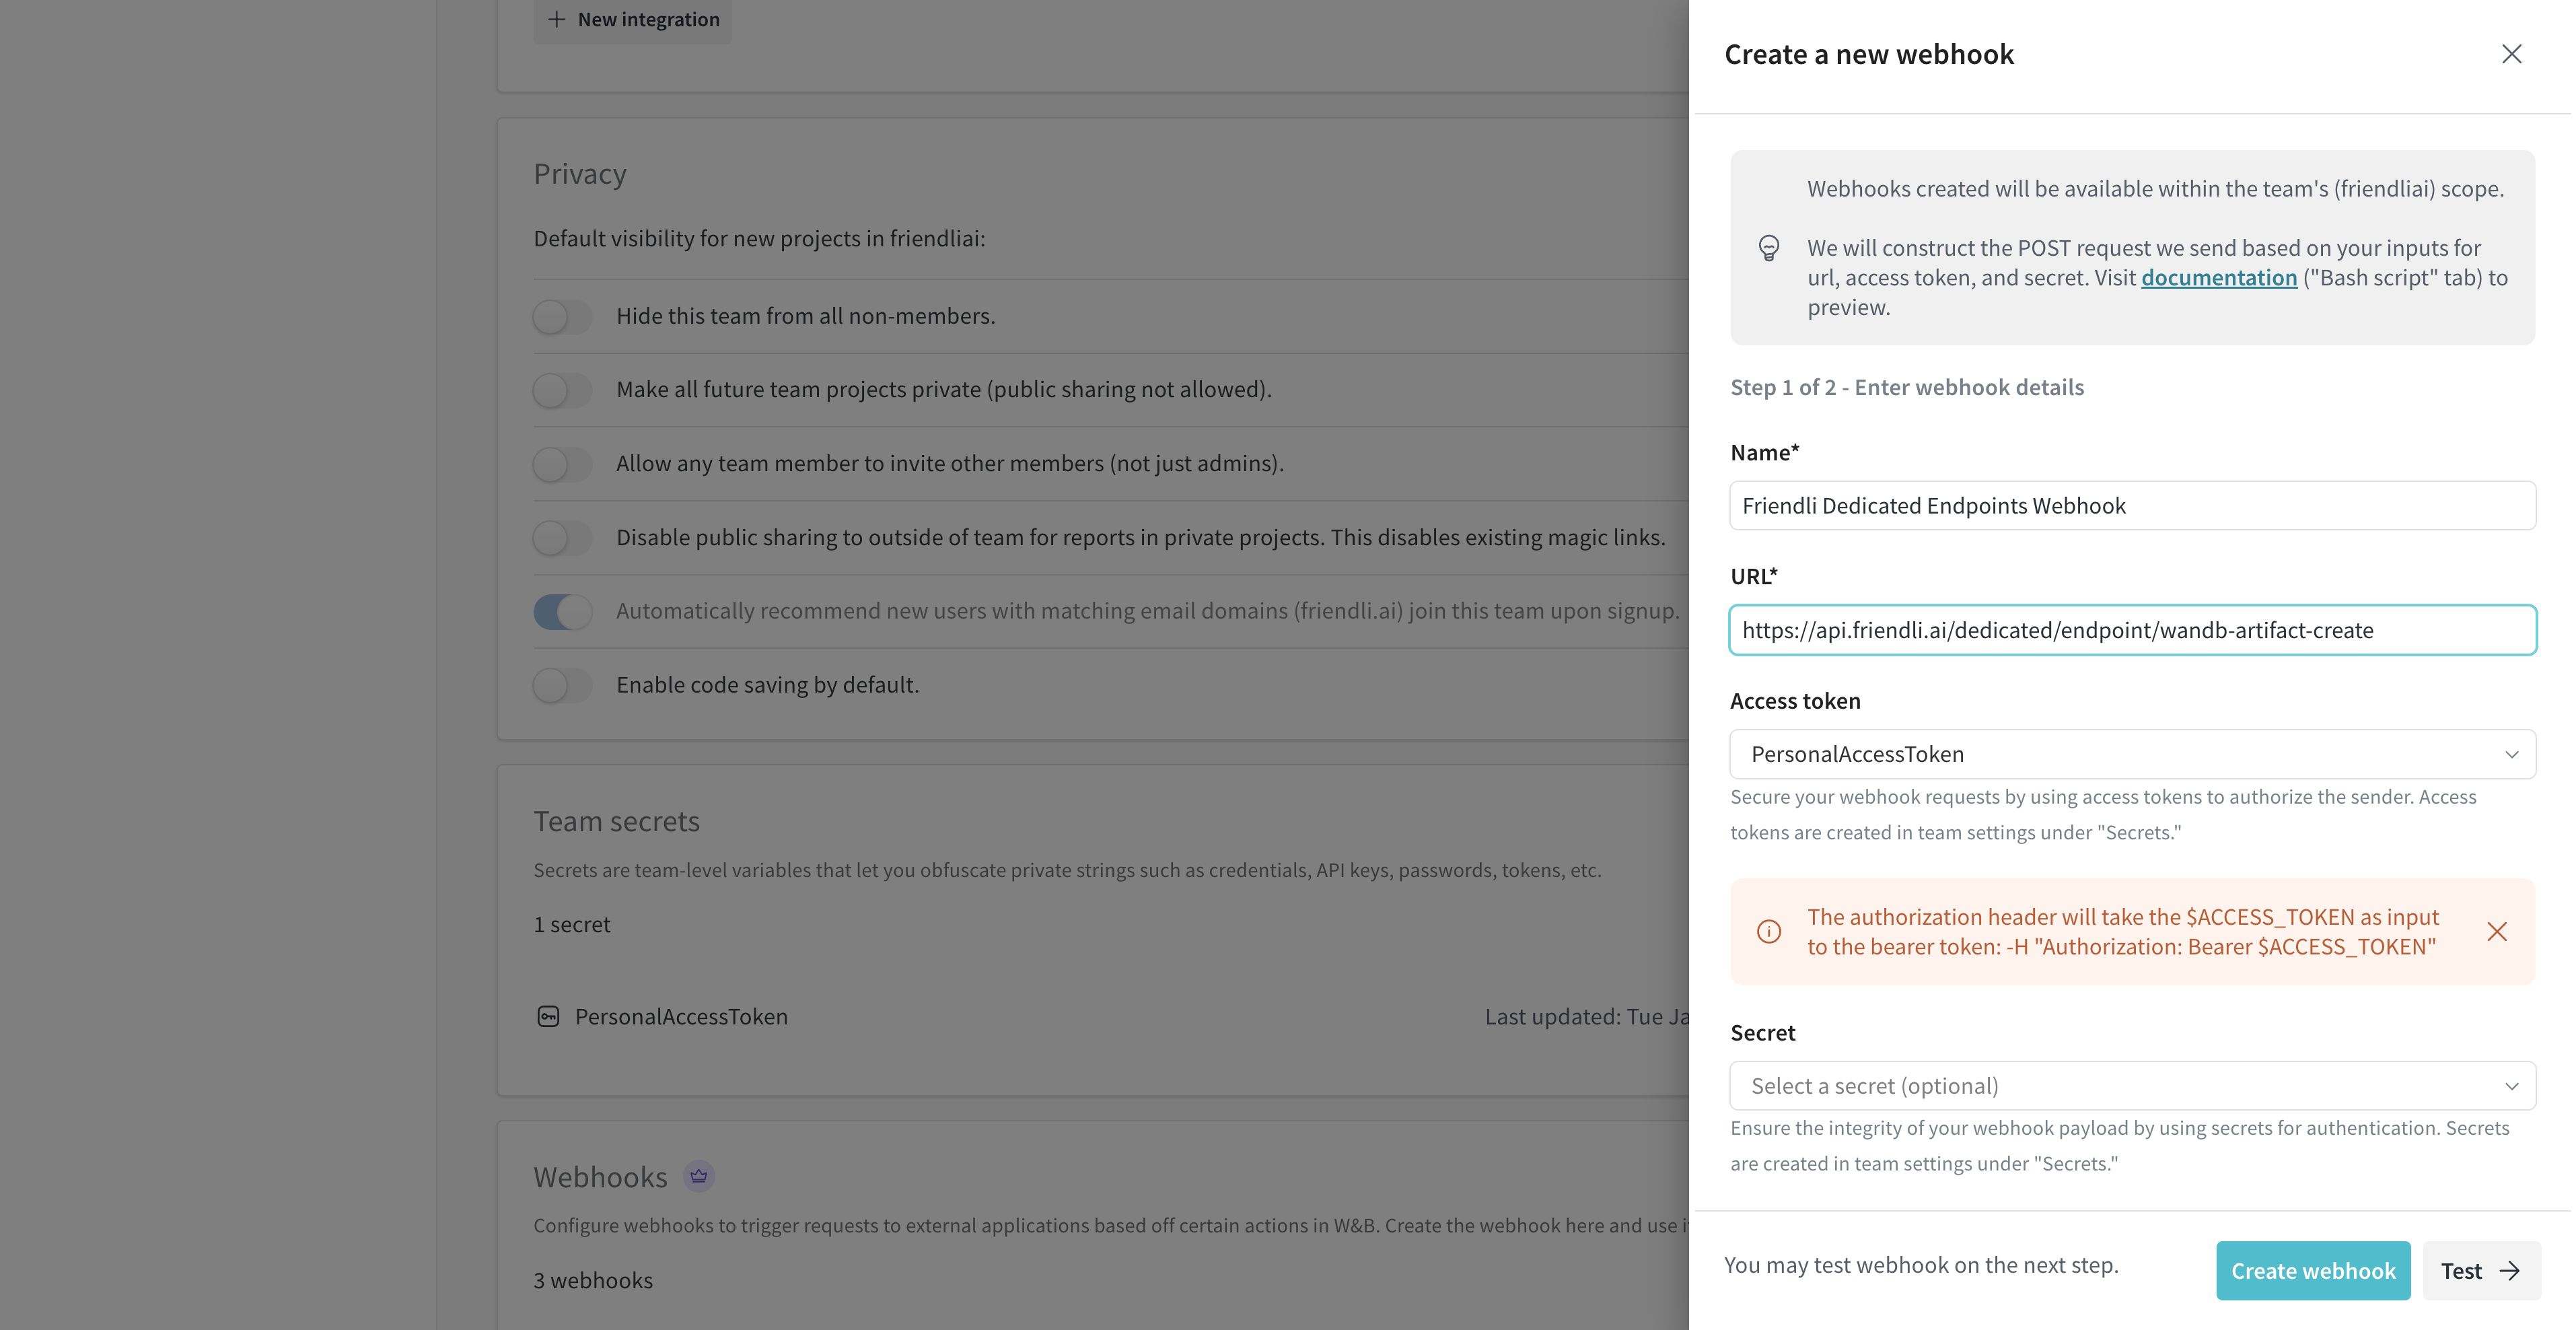
Task: Click the Test button
Action: pos(2481,1271)
